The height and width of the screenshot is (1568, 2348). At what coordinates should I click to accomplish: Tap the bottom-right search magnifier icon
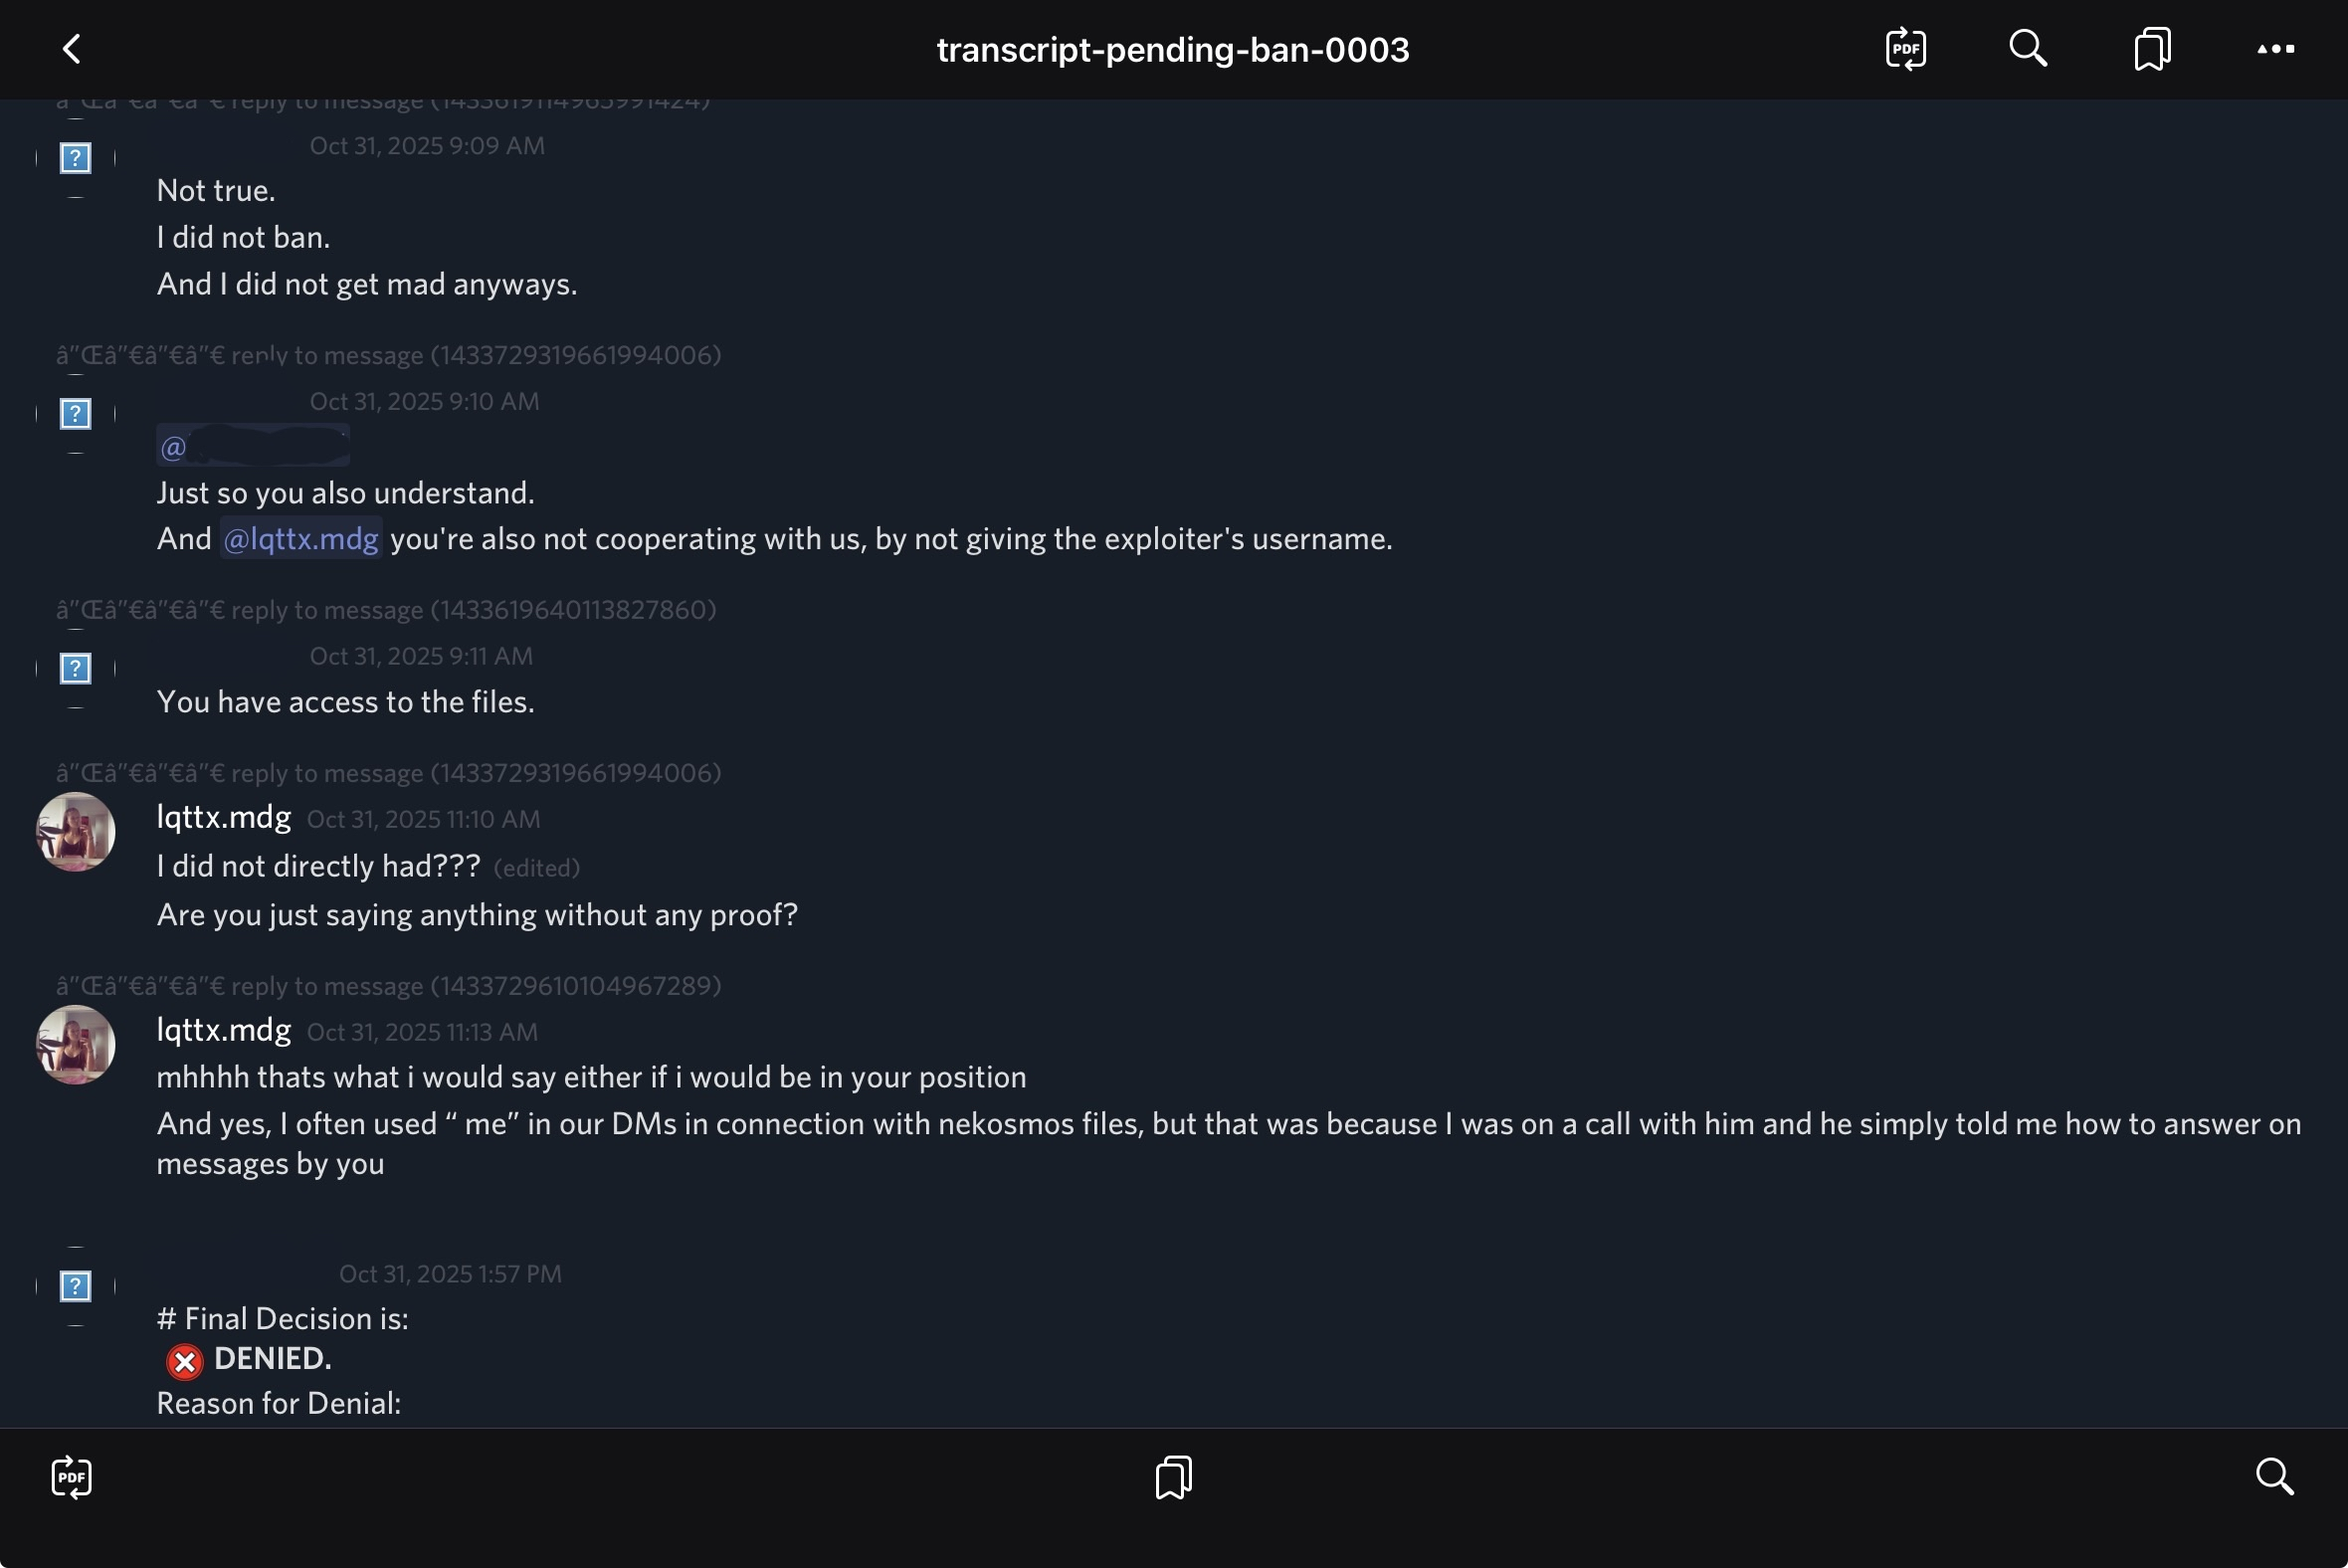(x=2275, y=1477)
